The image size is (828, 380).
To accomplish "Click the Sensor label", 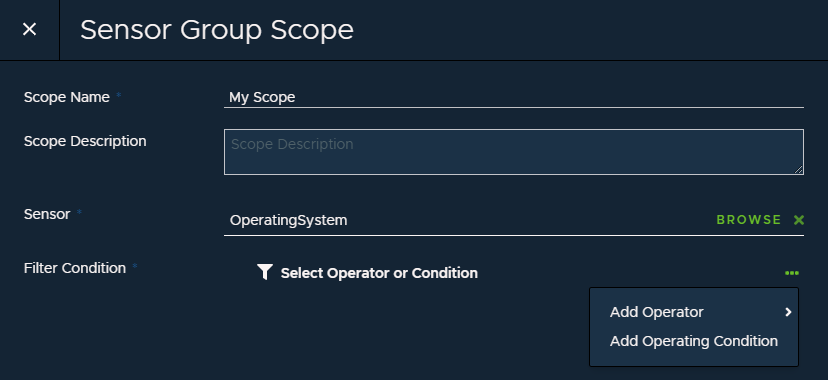I will (x=47, y=214).
